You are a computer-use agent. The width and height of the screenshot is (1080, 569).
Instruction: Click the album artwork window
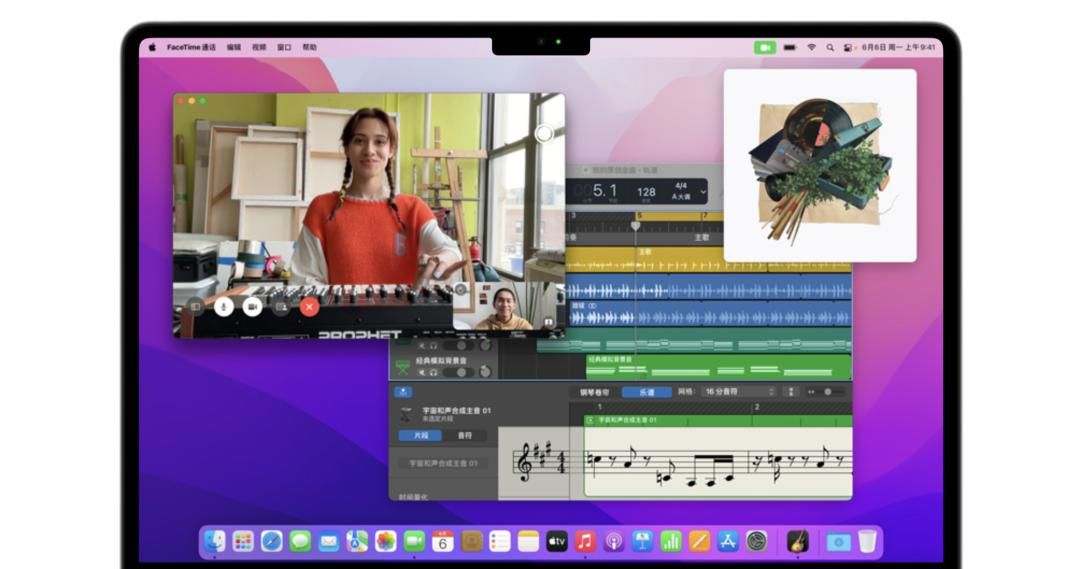pyautogui.click(x=820, y=165)
